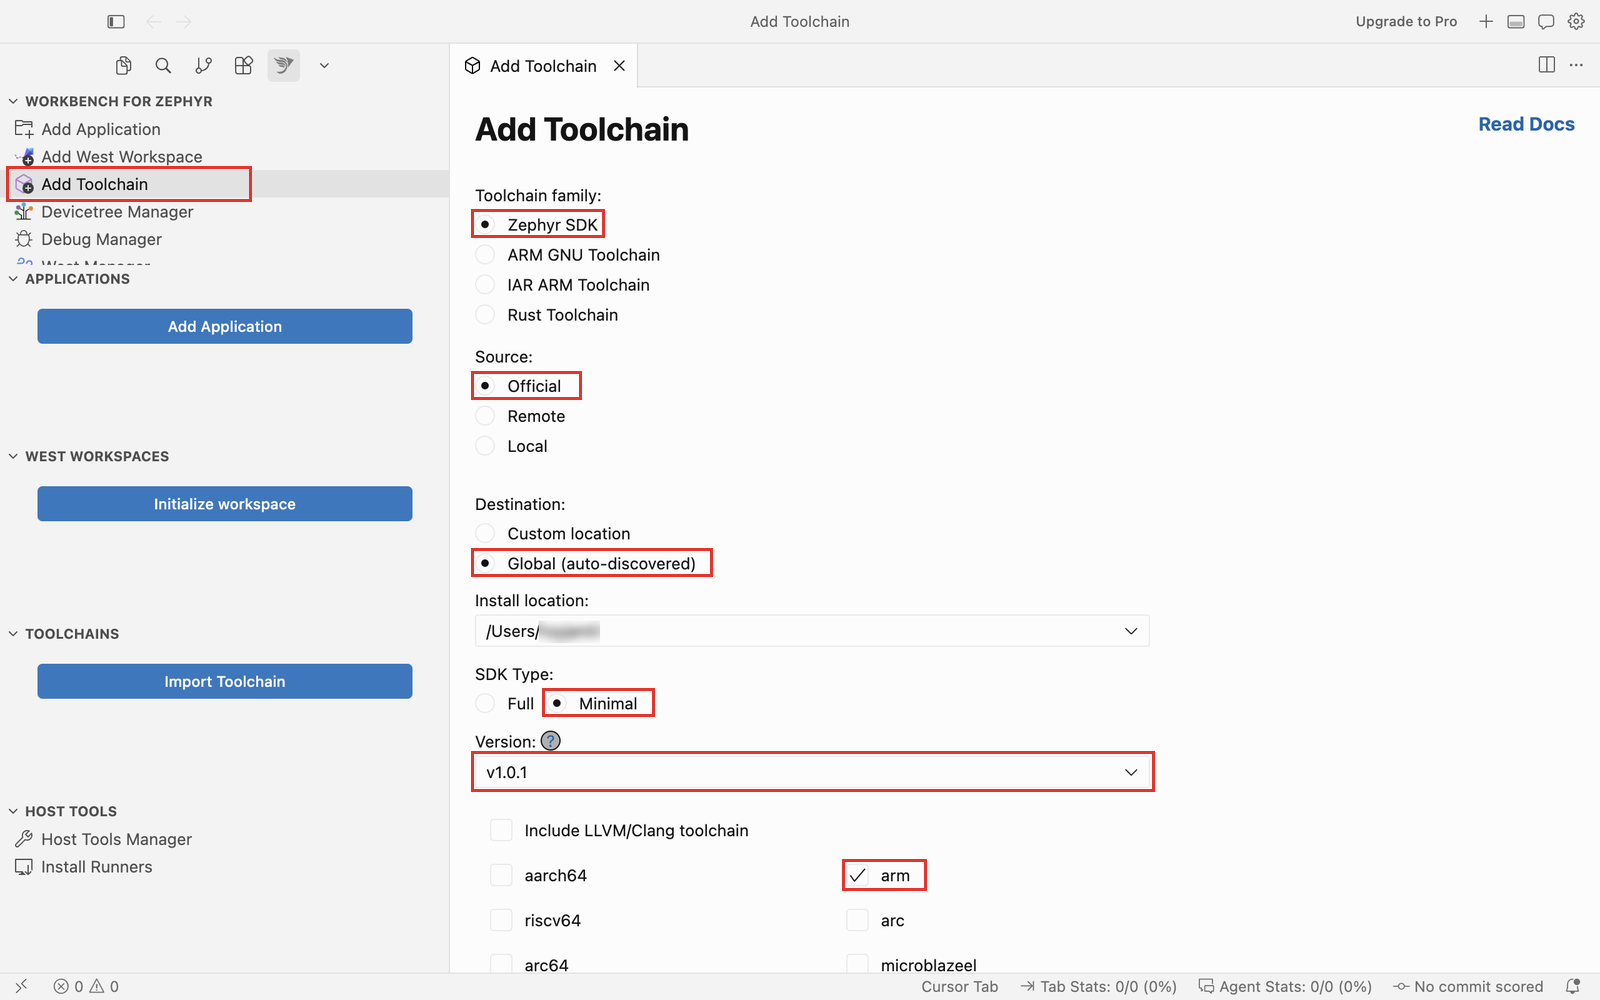Select the Zephyr Workbench kite icon

284,66
